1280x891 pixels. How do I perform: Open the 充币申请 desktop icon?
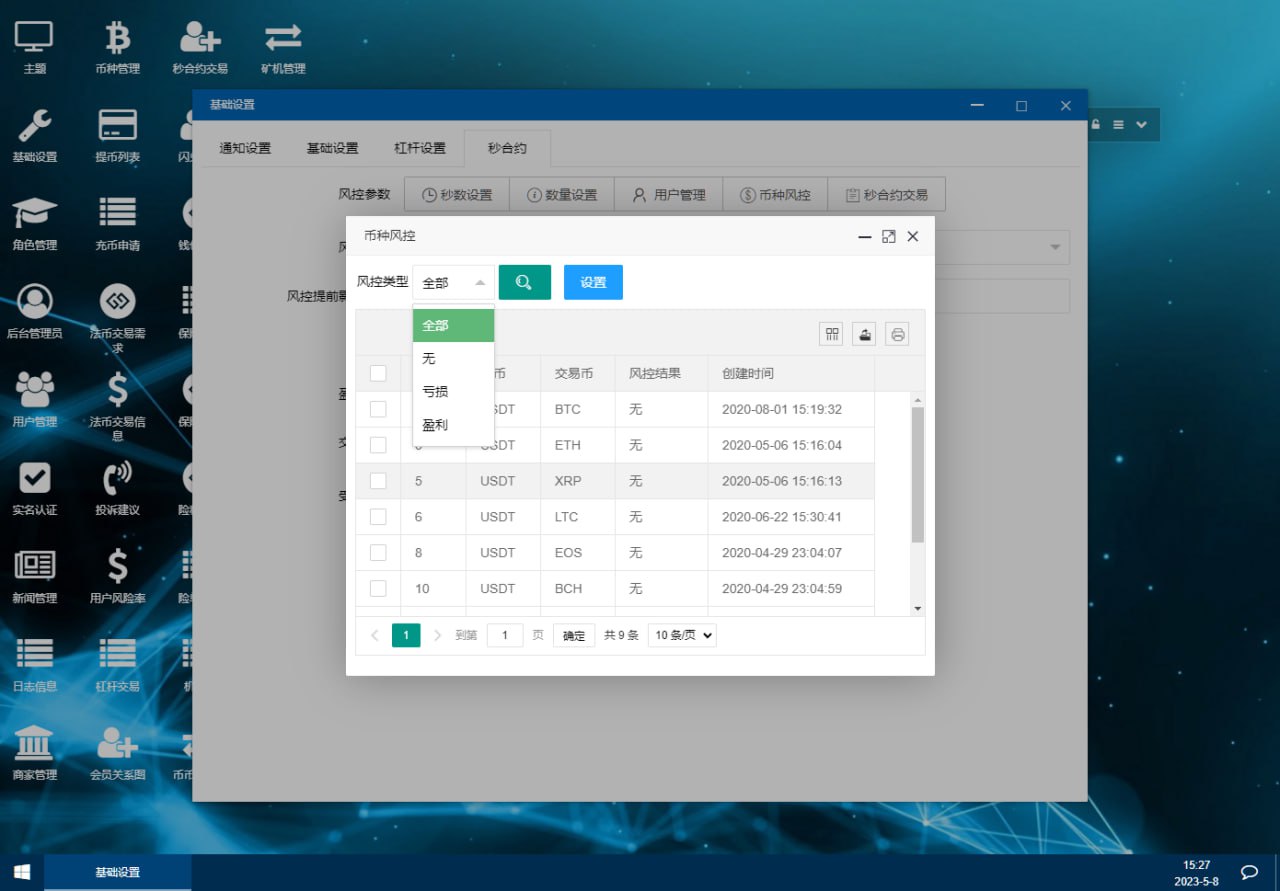[118, 223]
